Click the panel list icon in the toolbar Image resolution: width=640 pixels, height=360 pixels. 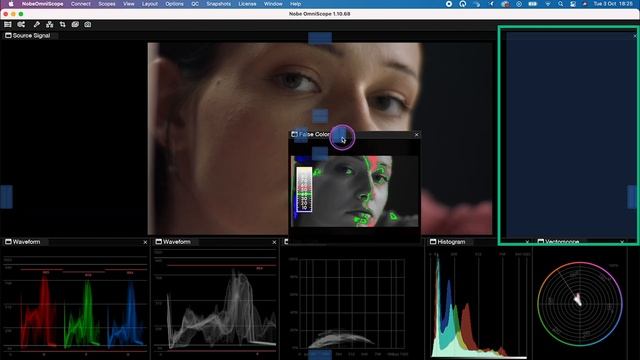click(x=8, y=24)
